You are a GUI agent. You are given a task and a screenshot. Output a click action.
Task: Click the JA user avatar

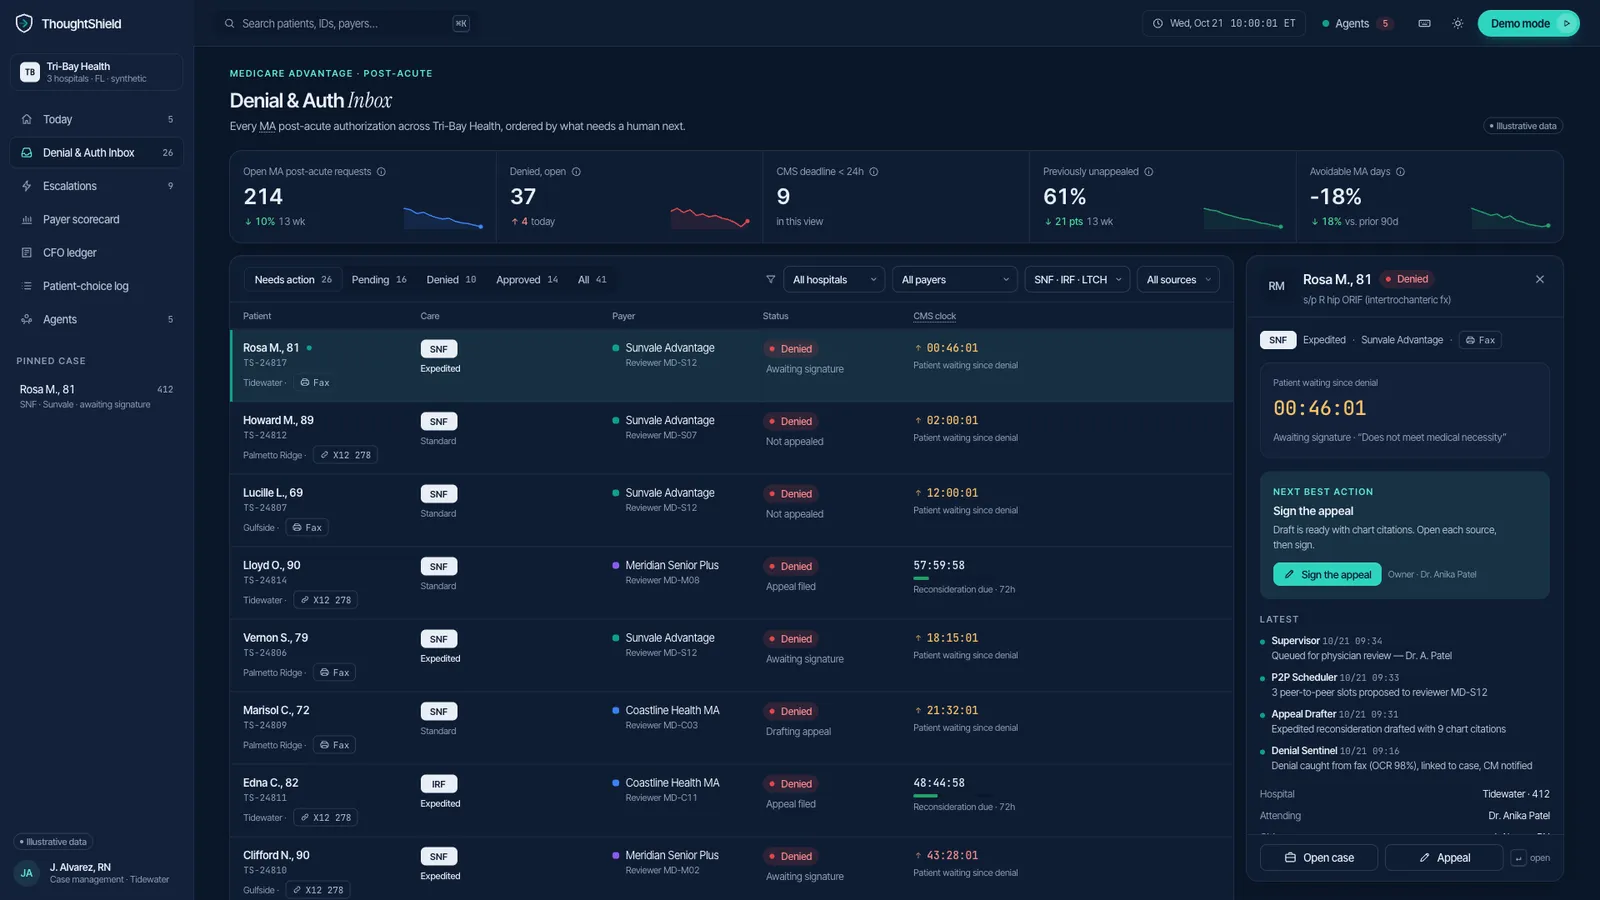click(x=27, y=873)
